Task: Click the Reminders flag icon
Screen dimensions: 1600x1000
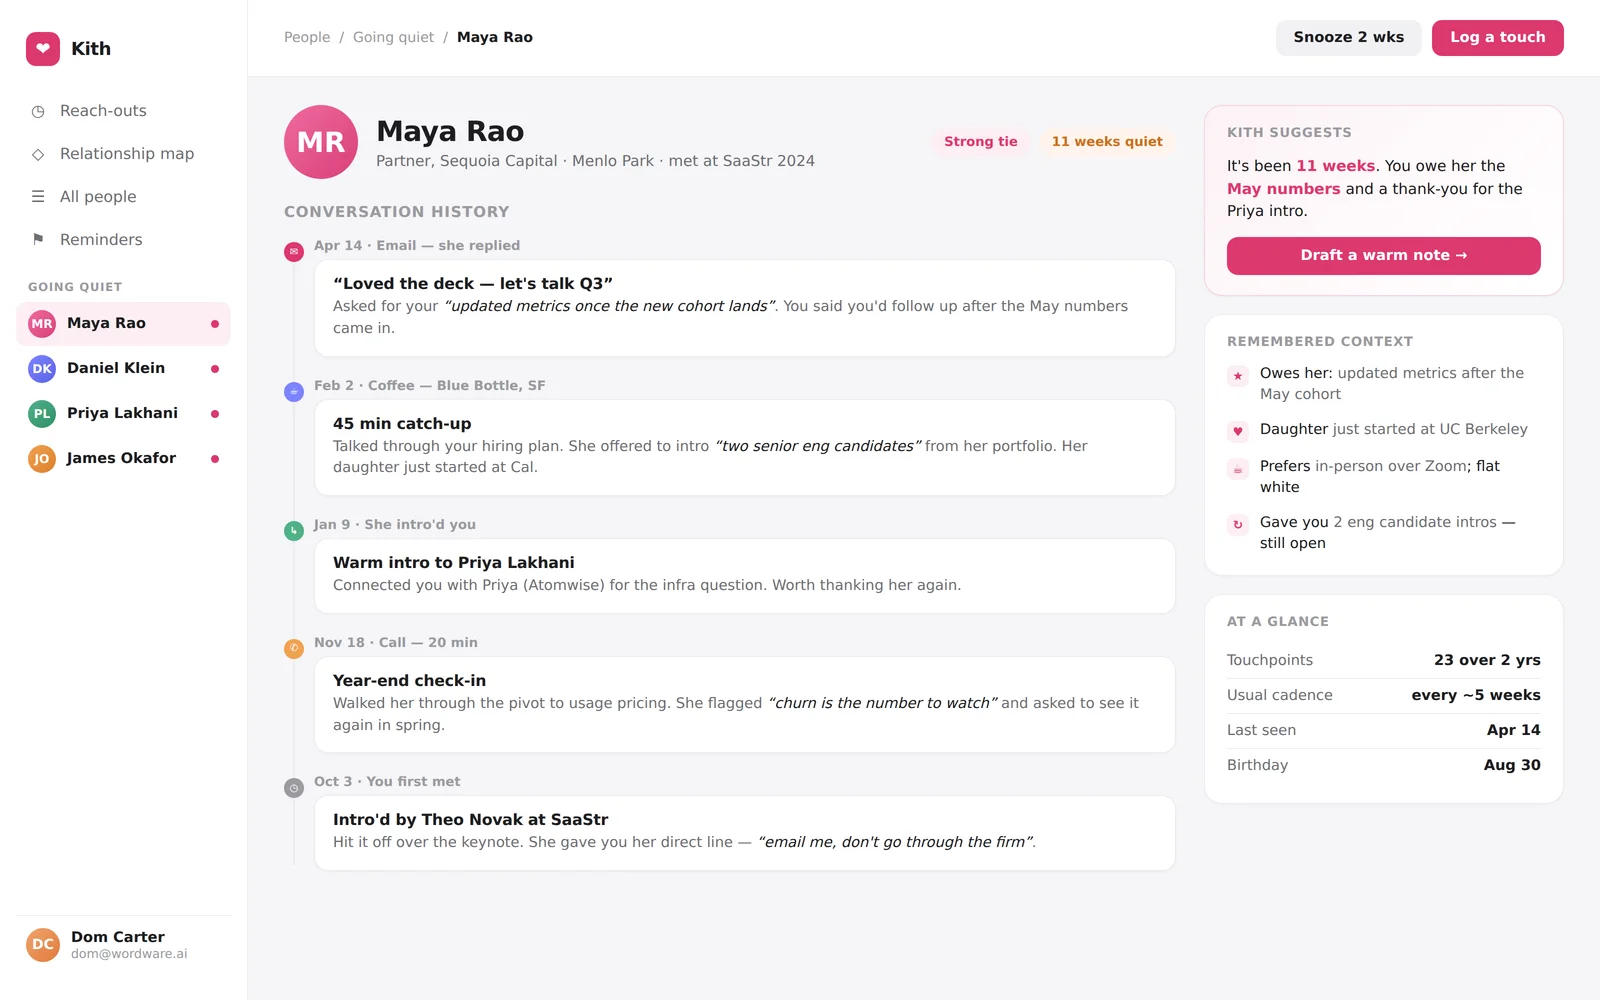Action: click(38, 240)
